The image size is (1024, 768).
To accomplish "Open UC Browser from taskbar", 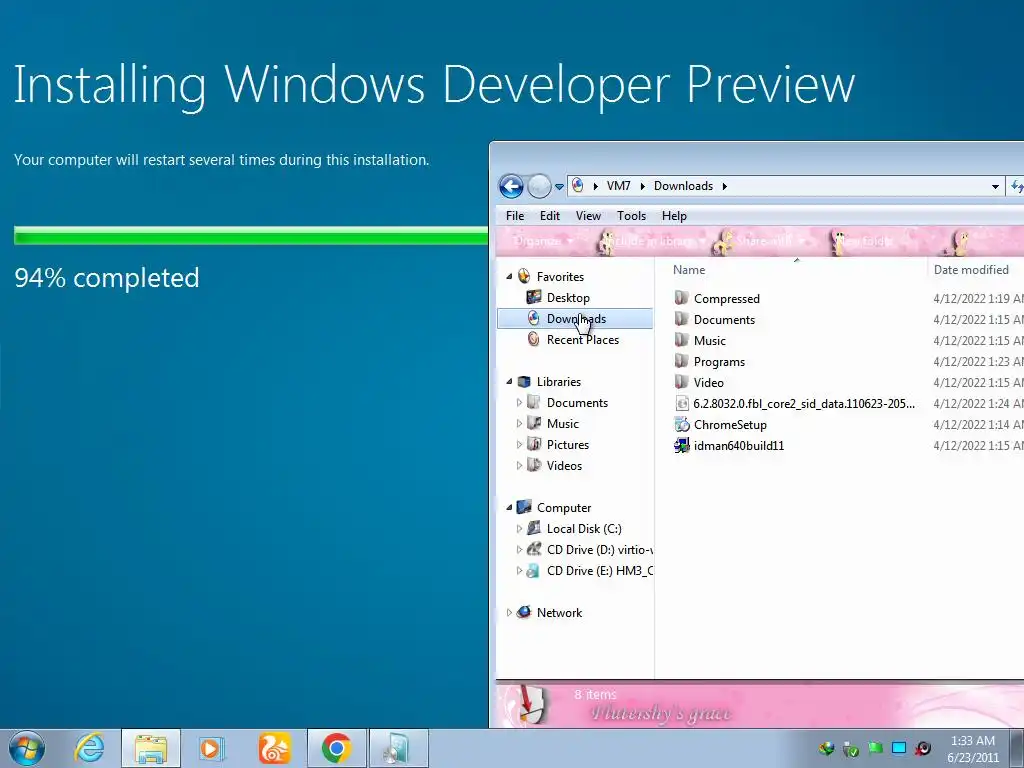I will pyautogui.click(x=274, y=748).
